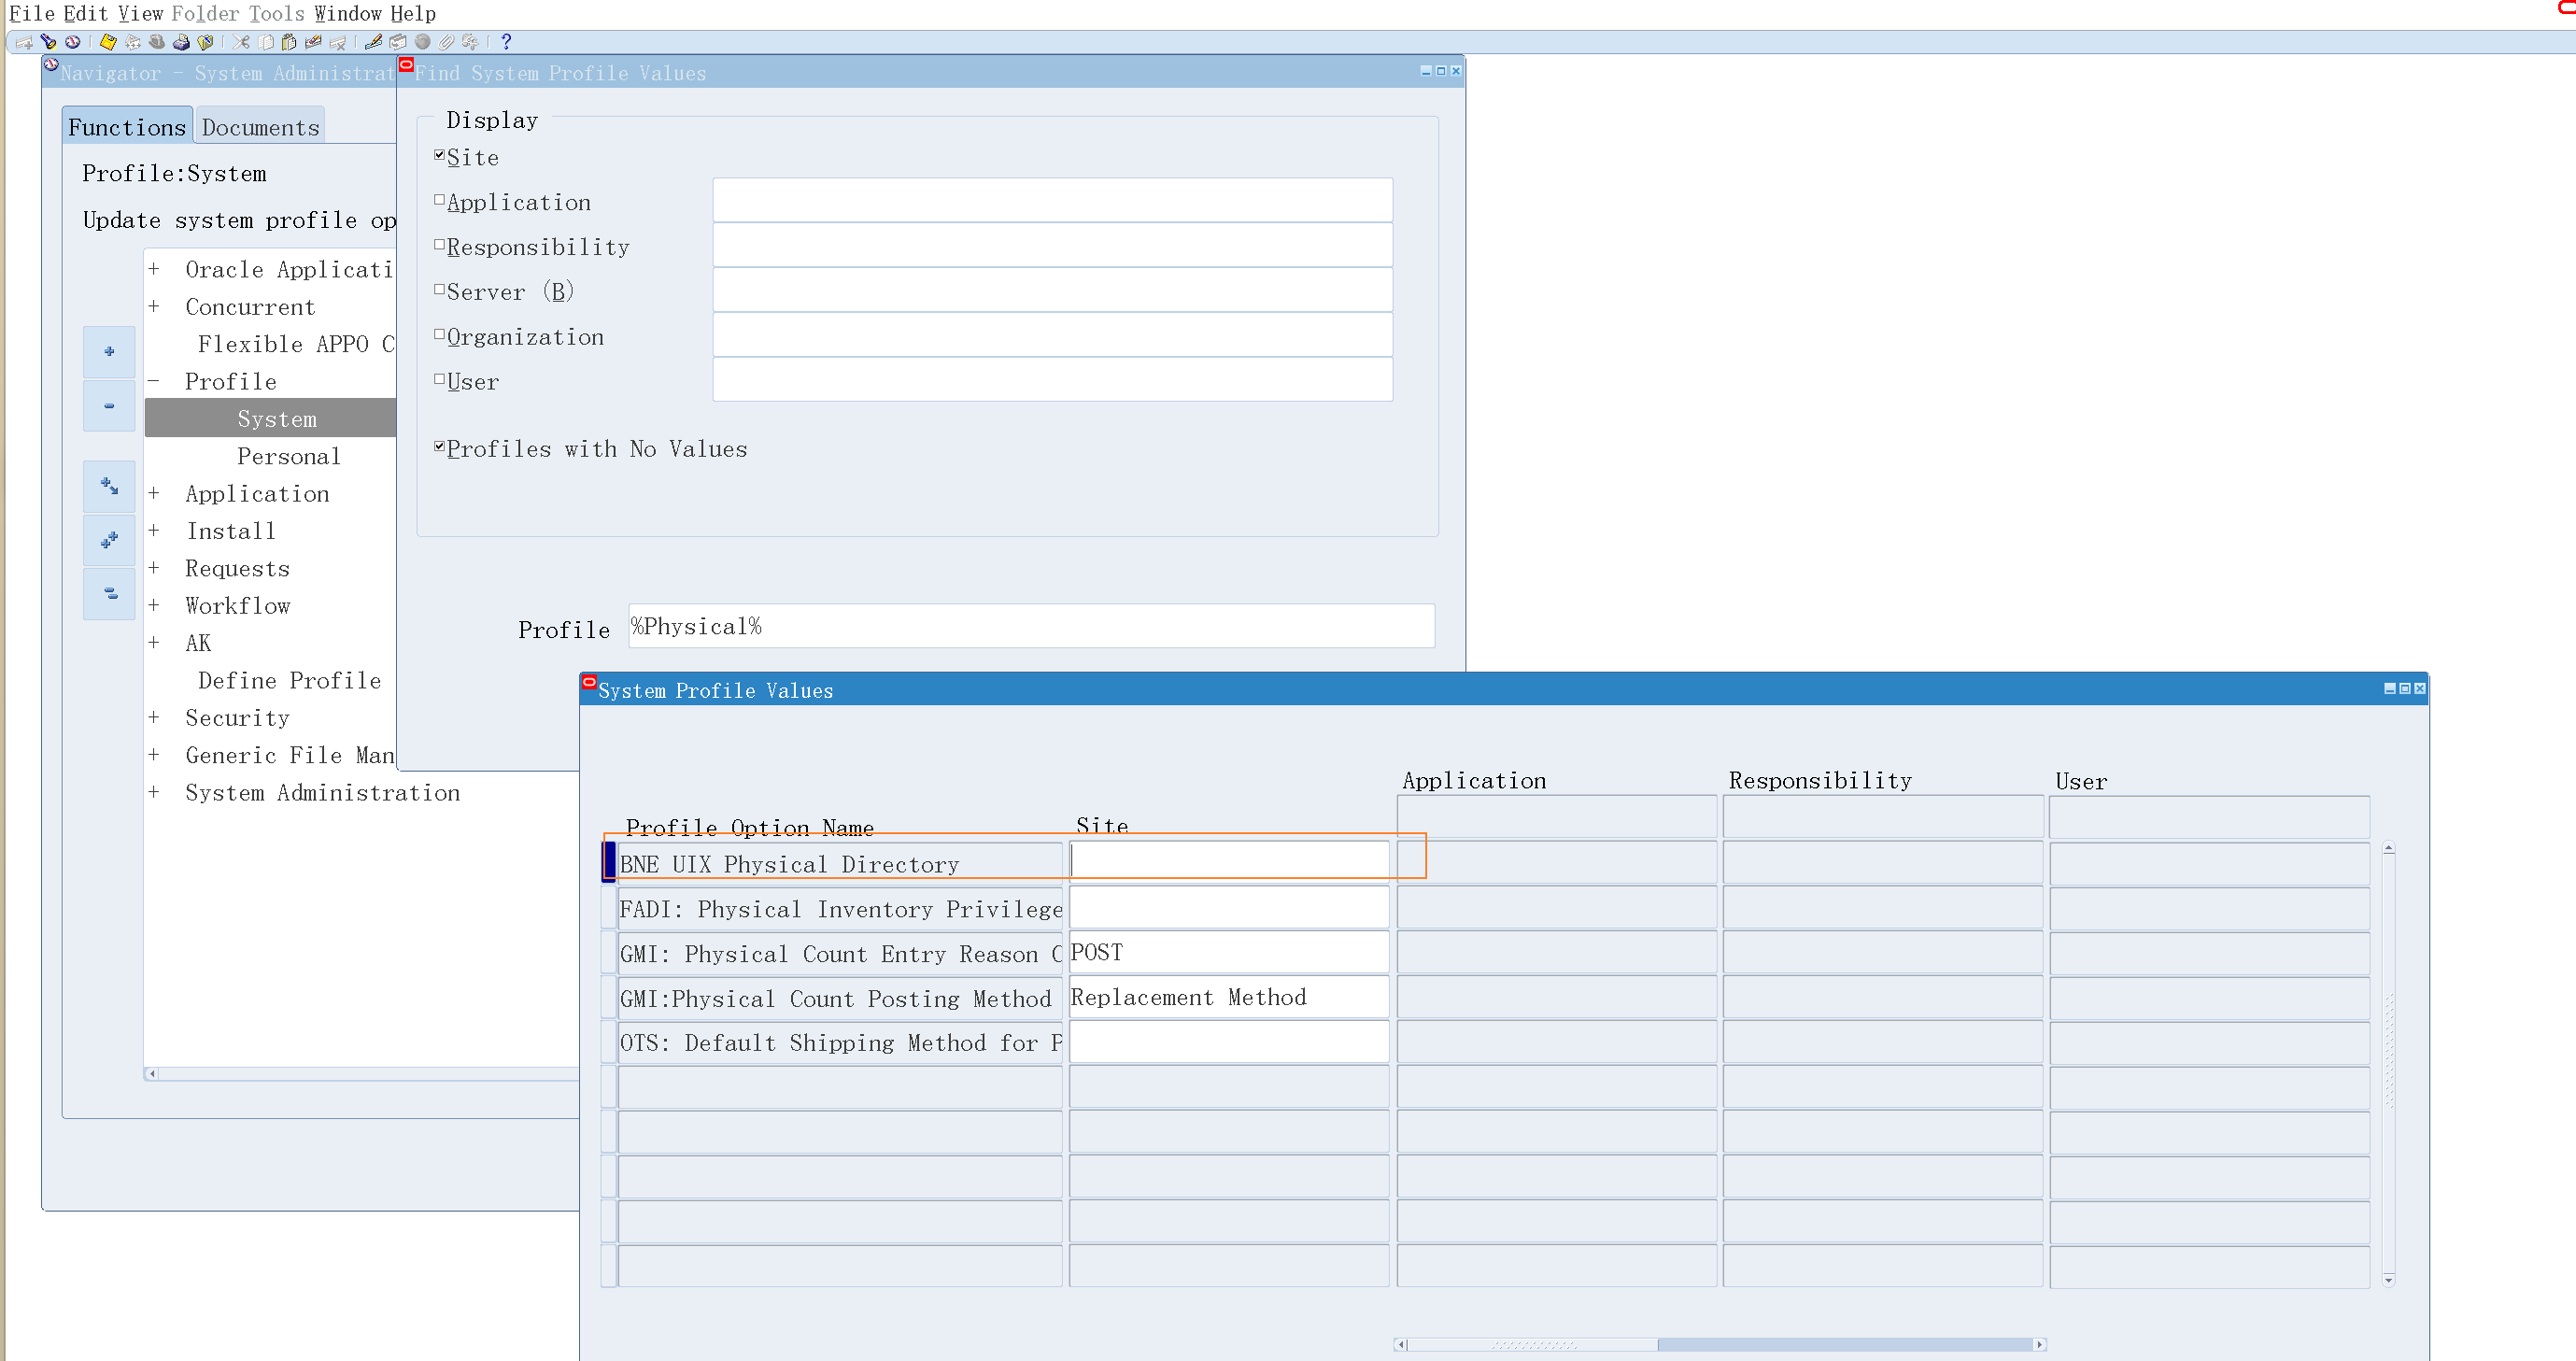Click the Save floppy disk icon
Image resolution: width=2576 pixels, height=1361 pixels.
point(108,42)
